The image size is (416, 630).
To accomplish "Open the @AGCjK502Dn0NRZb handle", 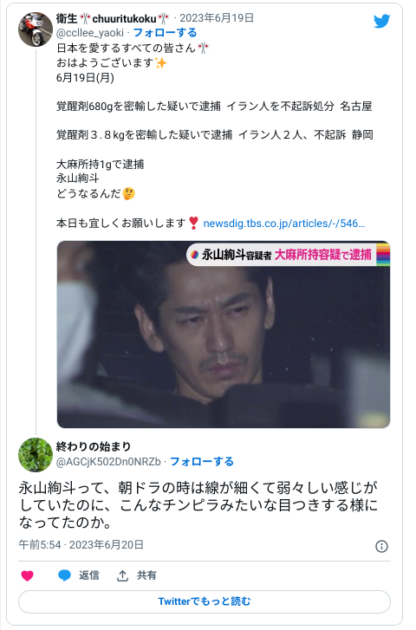I will tap(109, 462).
